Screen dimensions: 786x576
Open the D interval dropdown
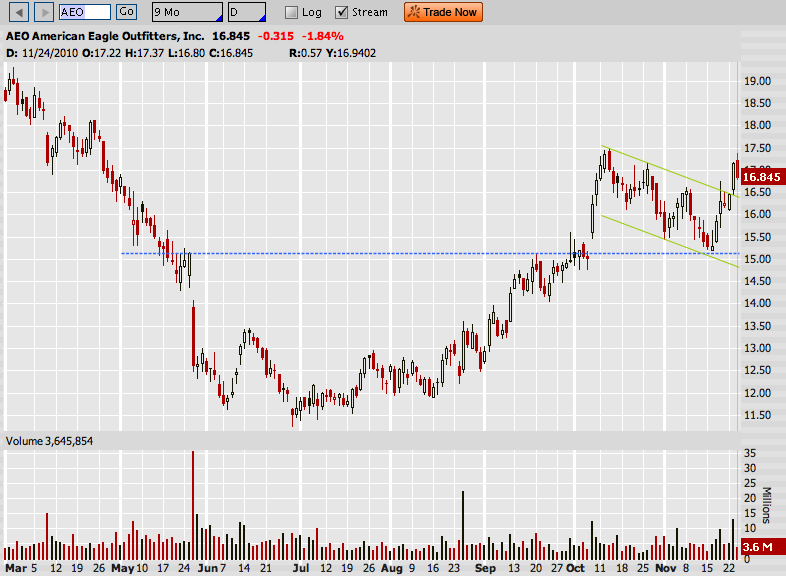point(246,12)
